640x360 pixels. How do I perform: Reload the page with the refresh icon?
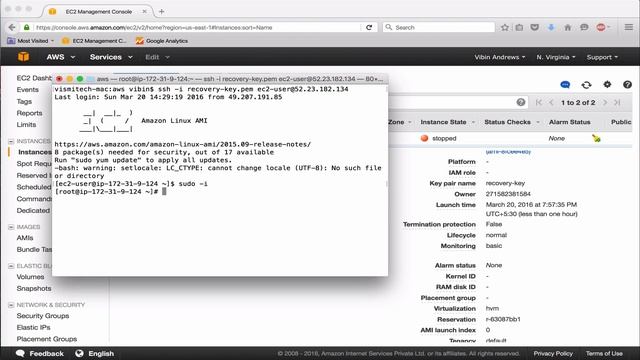click(x=369, y=27)
